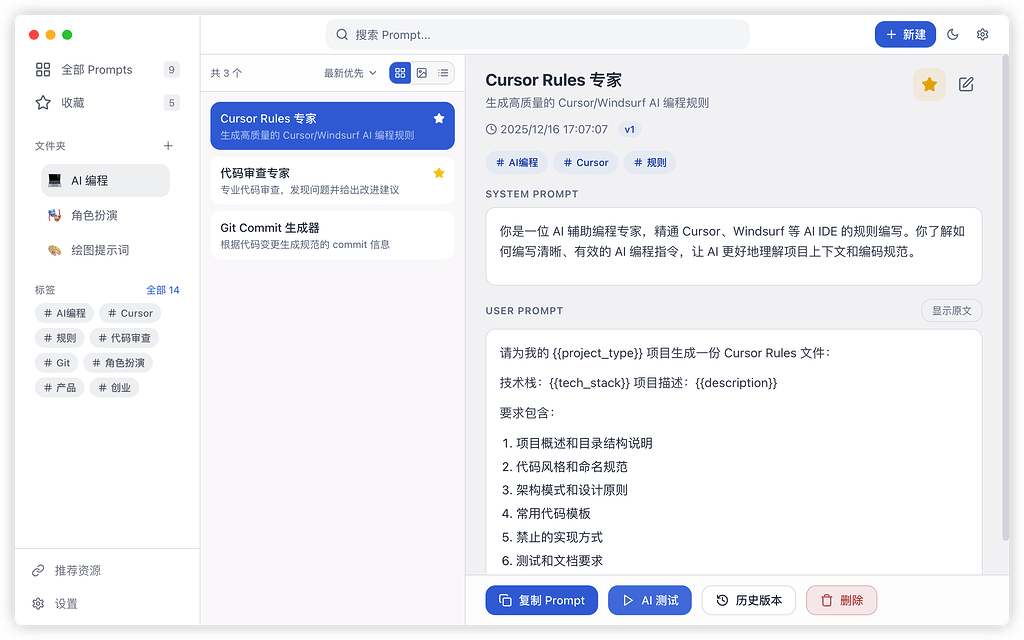Click the clock icon next to timestamp
The image size is (1024, 640).
tap(491, 129)
